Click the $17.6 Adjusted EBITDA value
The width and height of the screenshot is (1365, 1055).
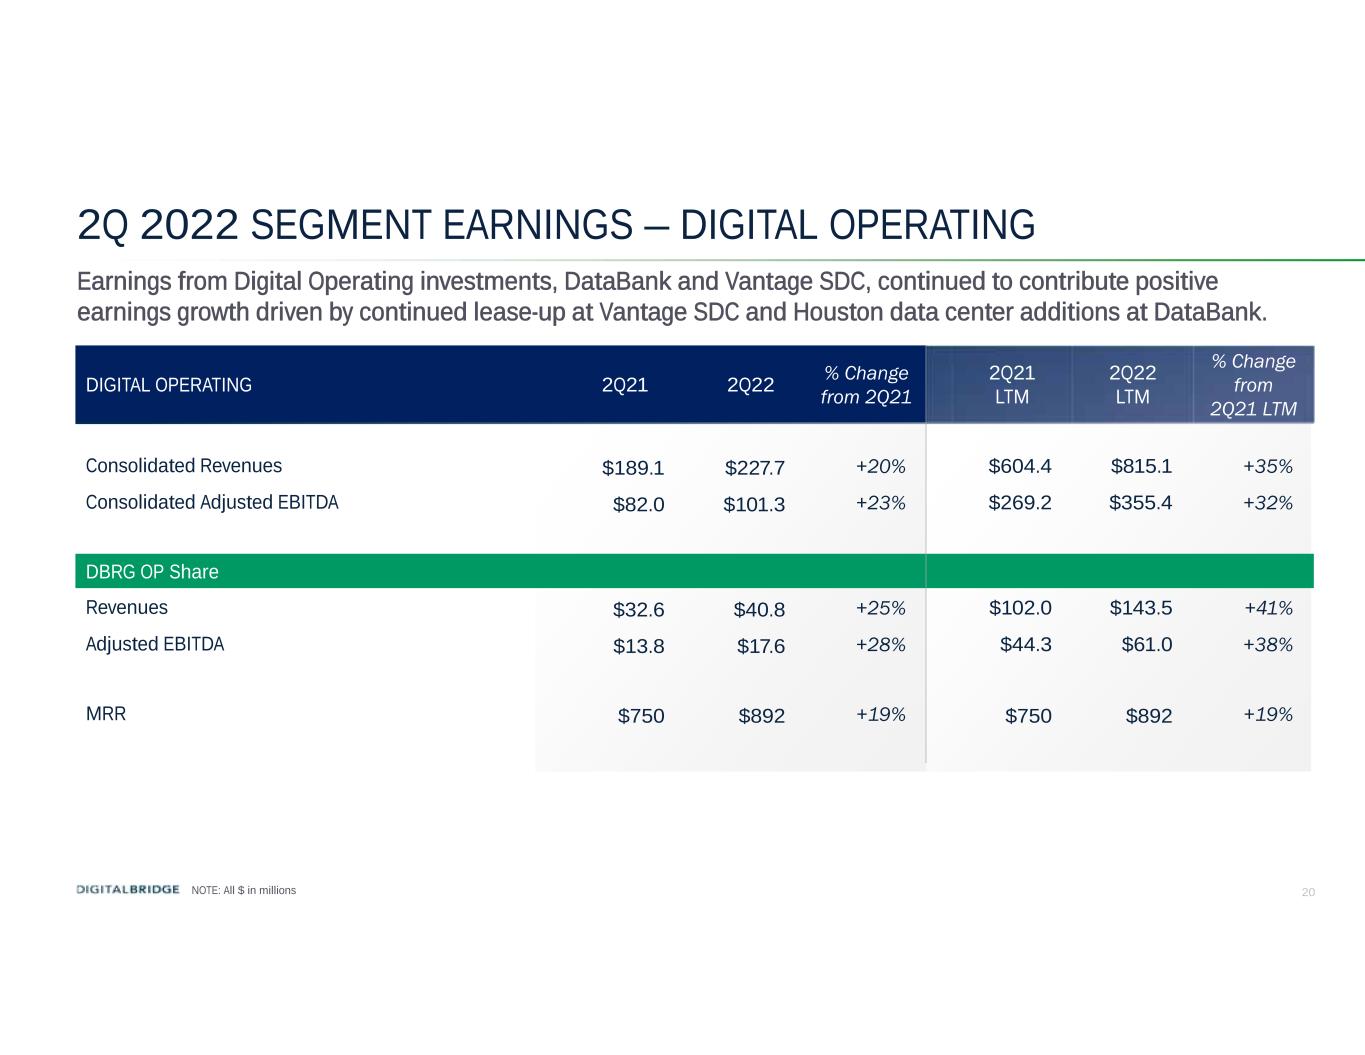[x=760, y=646]
